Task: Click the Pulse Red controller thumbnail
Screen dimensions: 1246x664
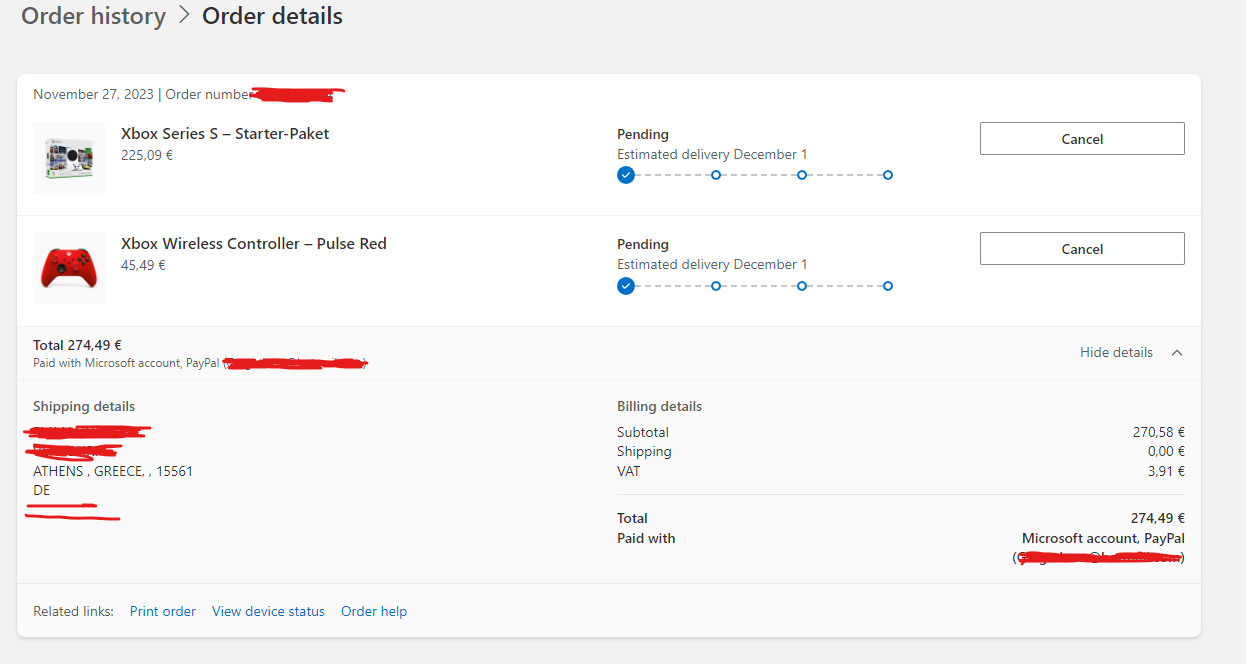Action: coord(69,268)
